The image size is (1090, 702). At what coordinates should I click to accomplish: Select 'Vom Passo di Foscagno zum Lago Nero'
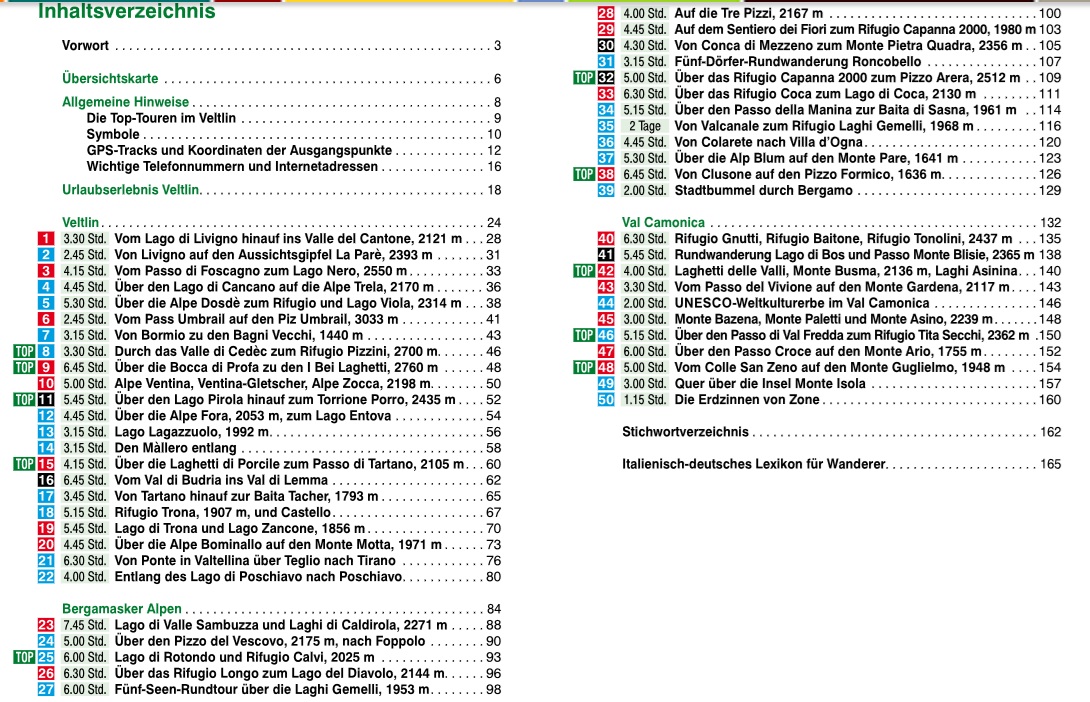click(261, 271)
